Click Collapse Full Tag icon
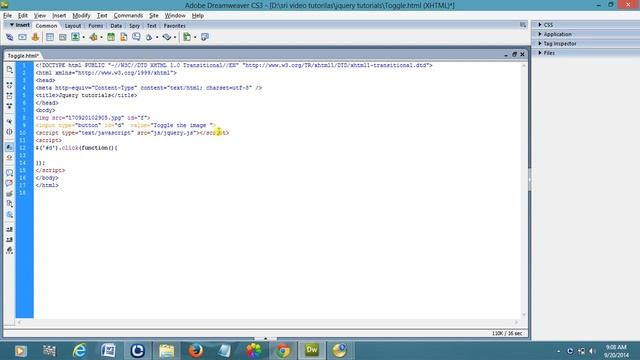The height and width of the screenshot is (360, 640). click(x=9, y=85)
